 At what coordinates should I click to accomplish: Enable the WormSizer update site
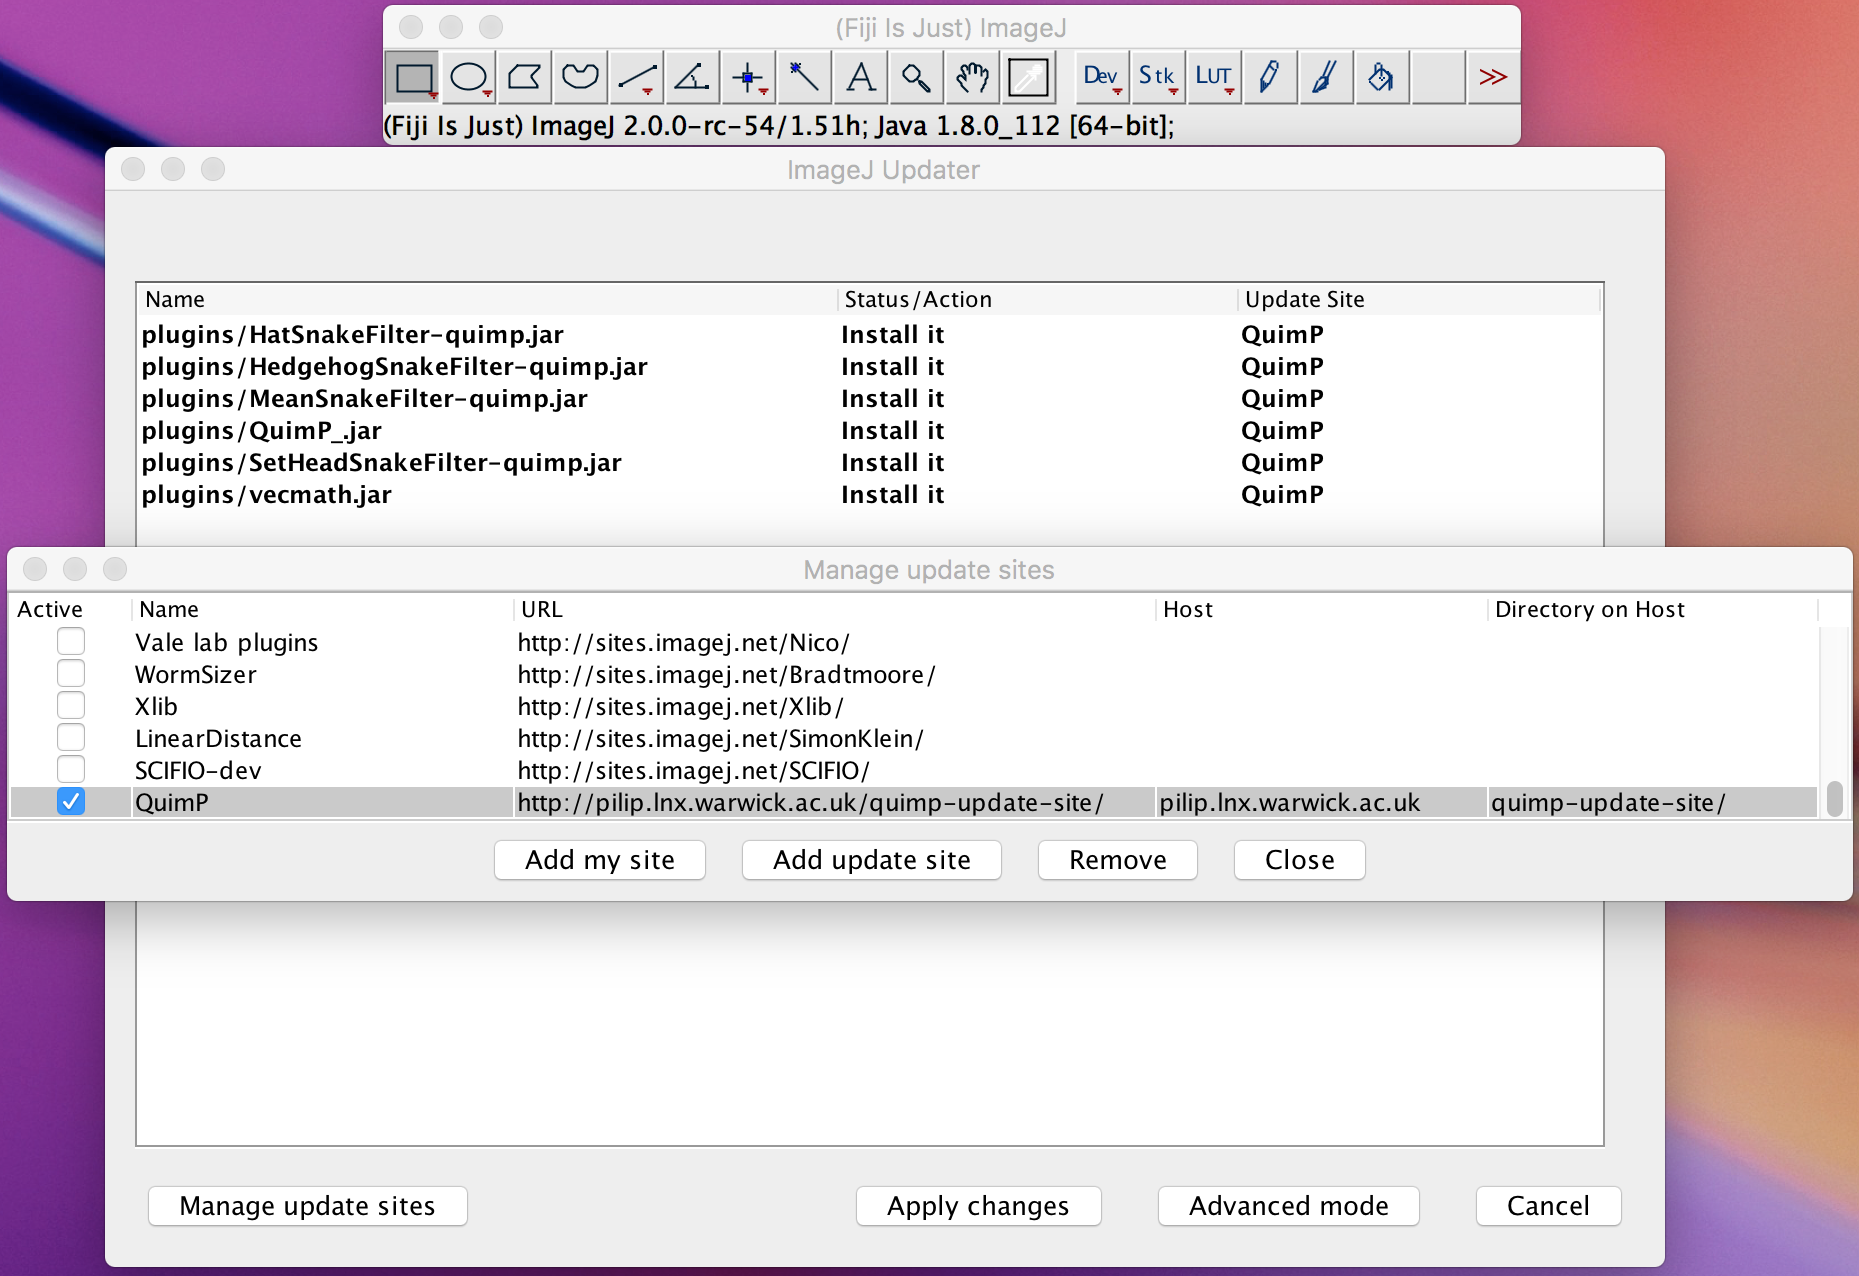pyautogui.click(x=71, y=674)
